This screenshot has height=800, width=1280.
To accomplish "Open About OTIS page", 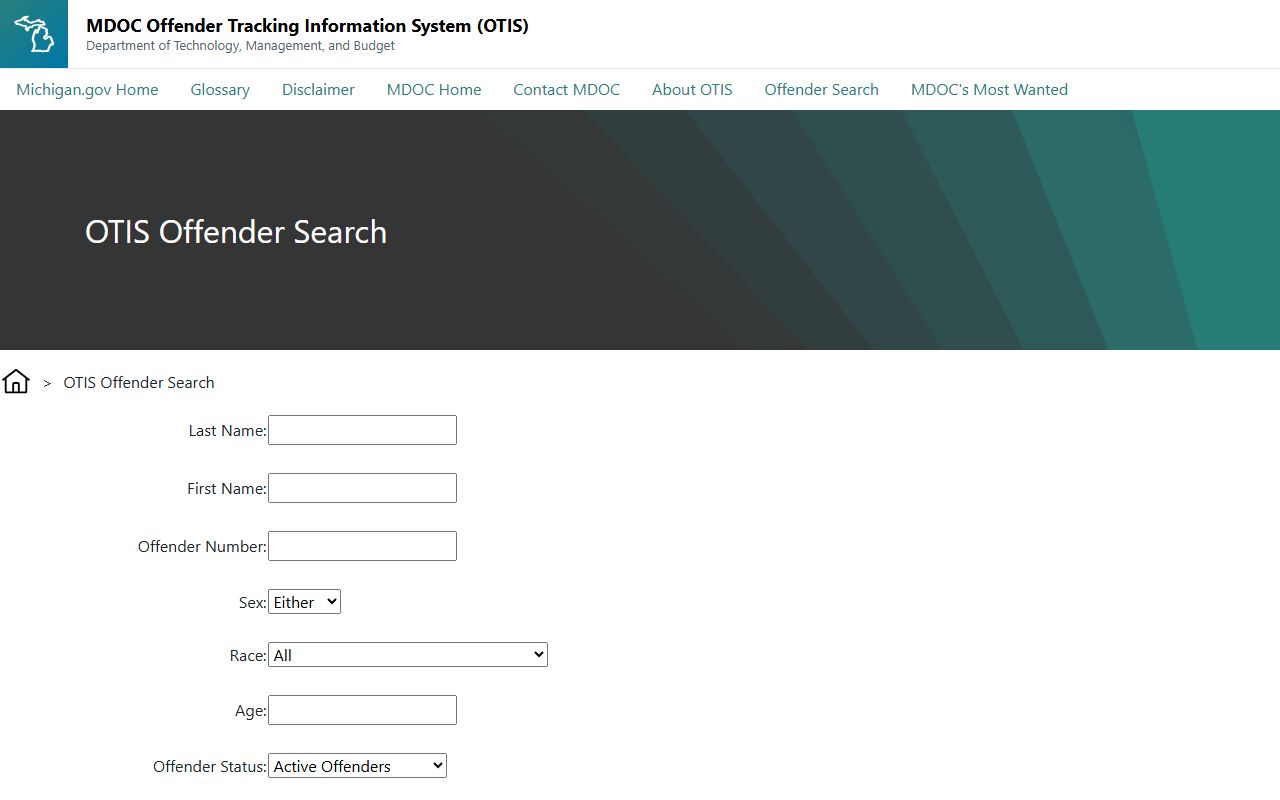I will coord(692,89).
